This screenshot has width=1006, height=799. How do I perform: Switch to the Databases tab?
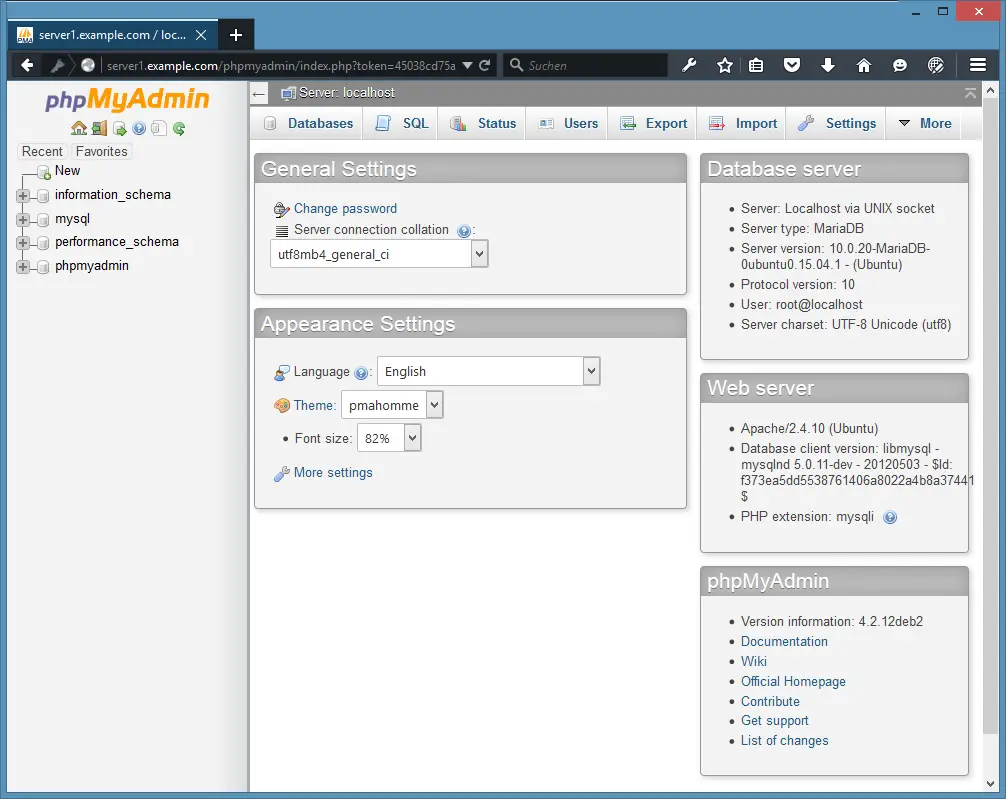click(x=309, y=123)
